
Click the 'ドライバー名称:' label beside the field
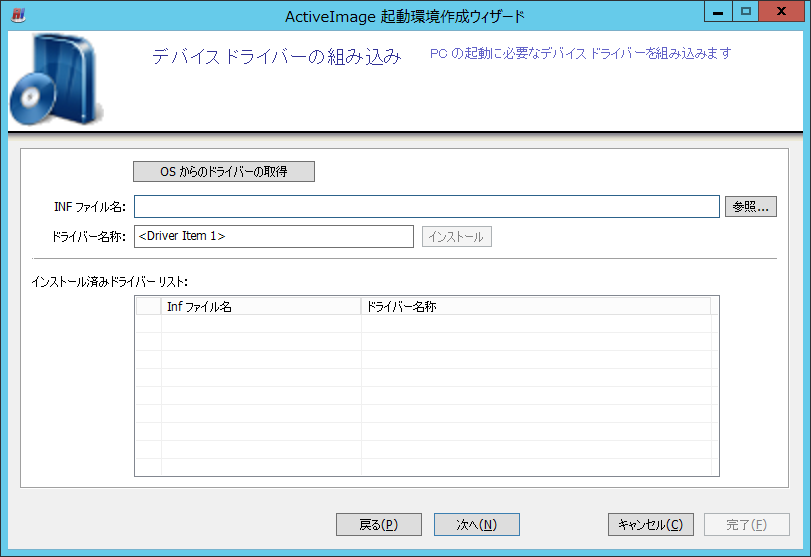click(89, 237)
